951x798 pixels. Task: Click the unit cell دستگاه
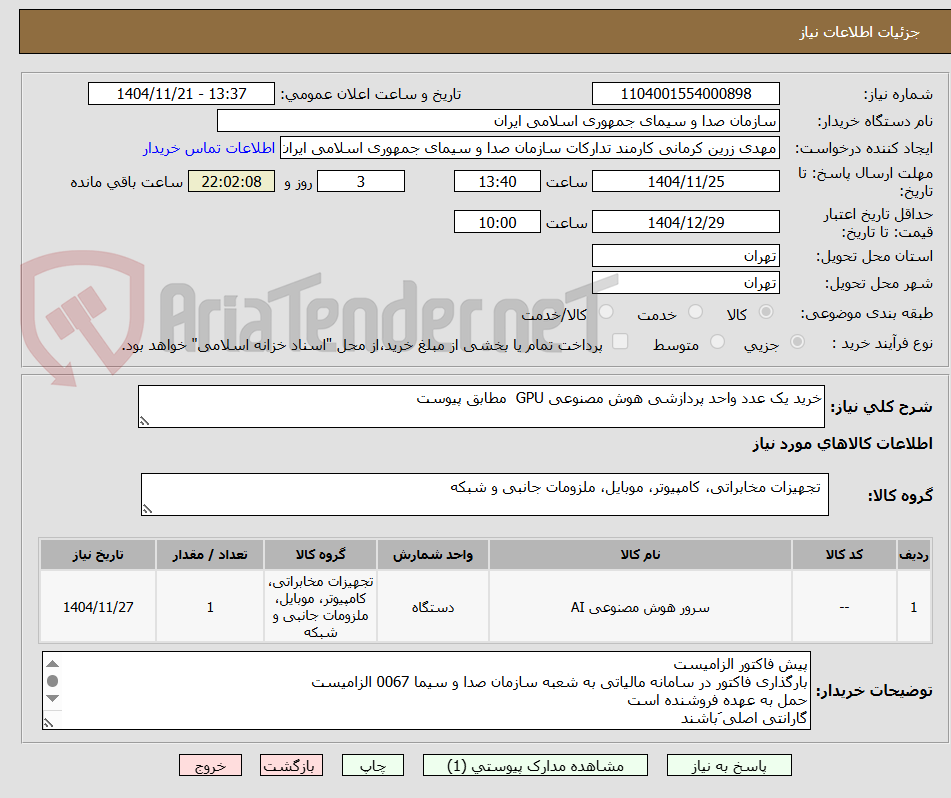click(432, 607)
